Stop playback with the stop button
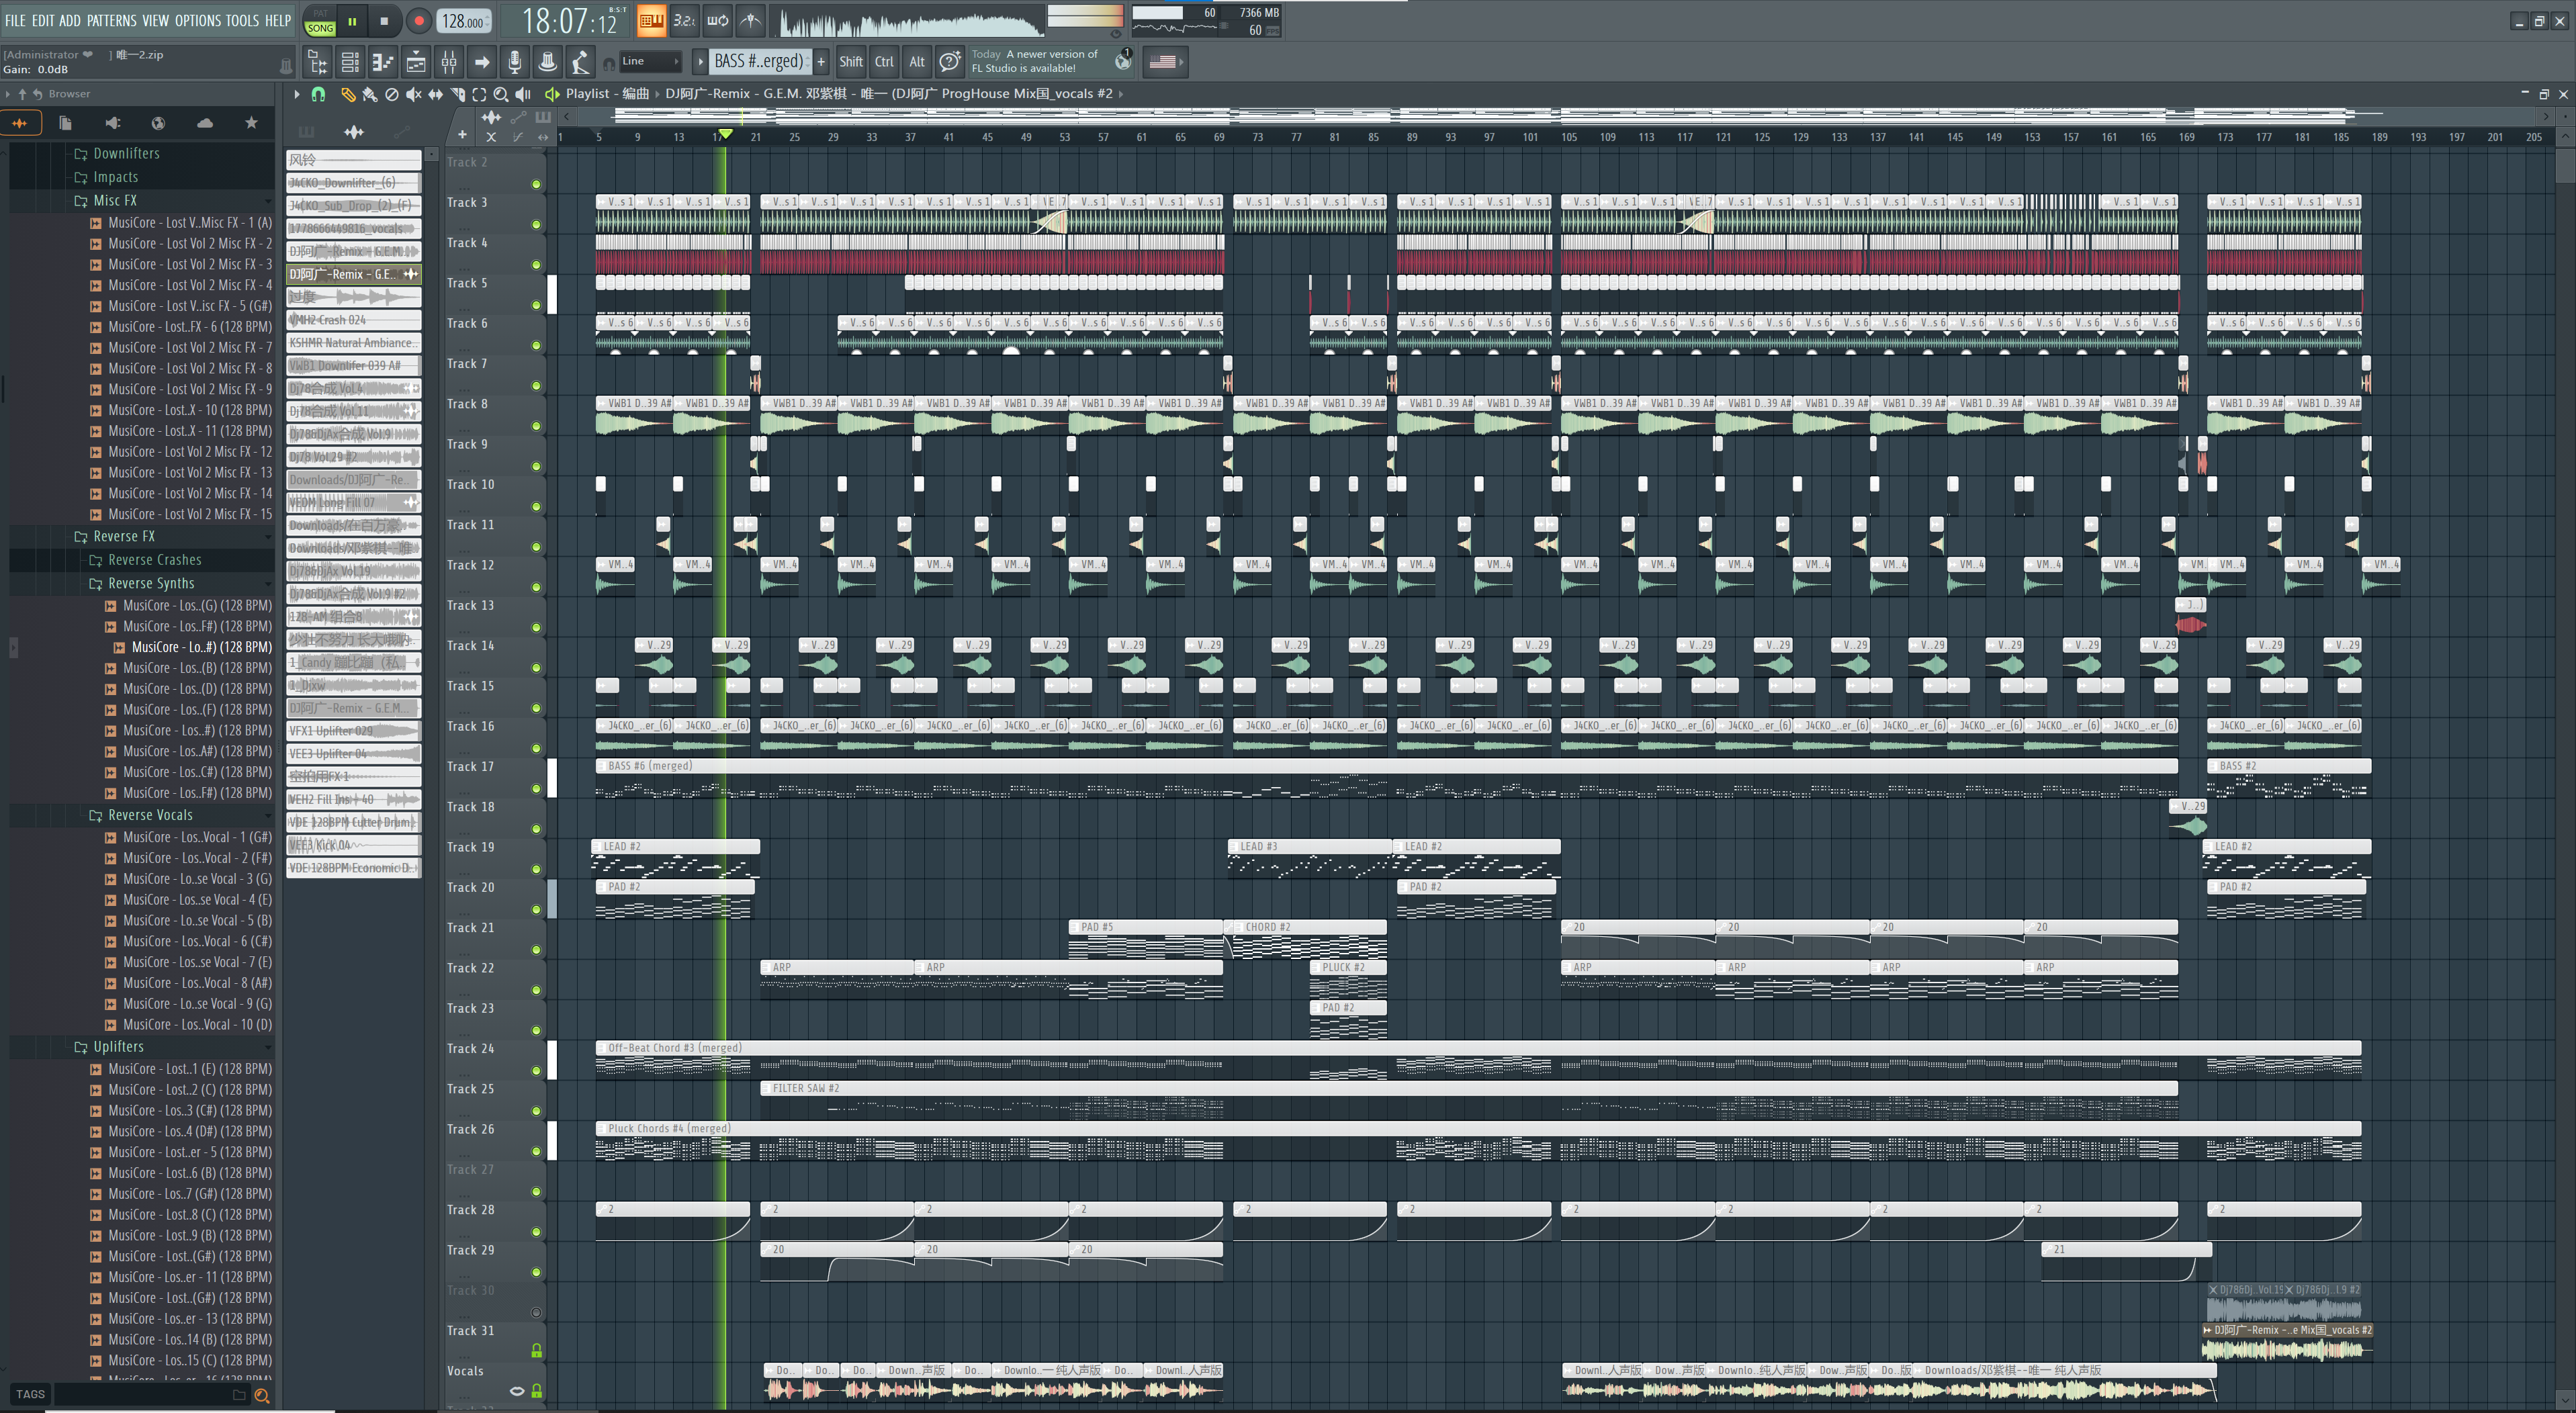Viewport: 2576px width, 1413px height. (x=385, y=21)
